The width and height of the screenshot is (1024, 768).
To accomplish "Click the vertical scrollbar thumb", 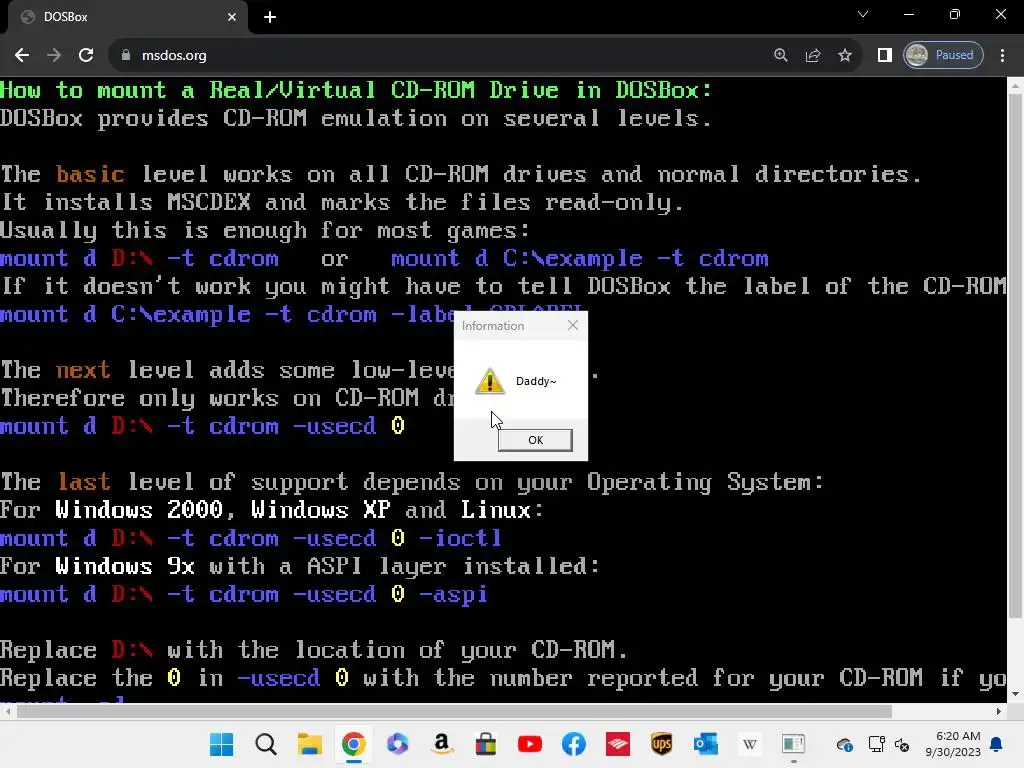I will [1015, 355].
